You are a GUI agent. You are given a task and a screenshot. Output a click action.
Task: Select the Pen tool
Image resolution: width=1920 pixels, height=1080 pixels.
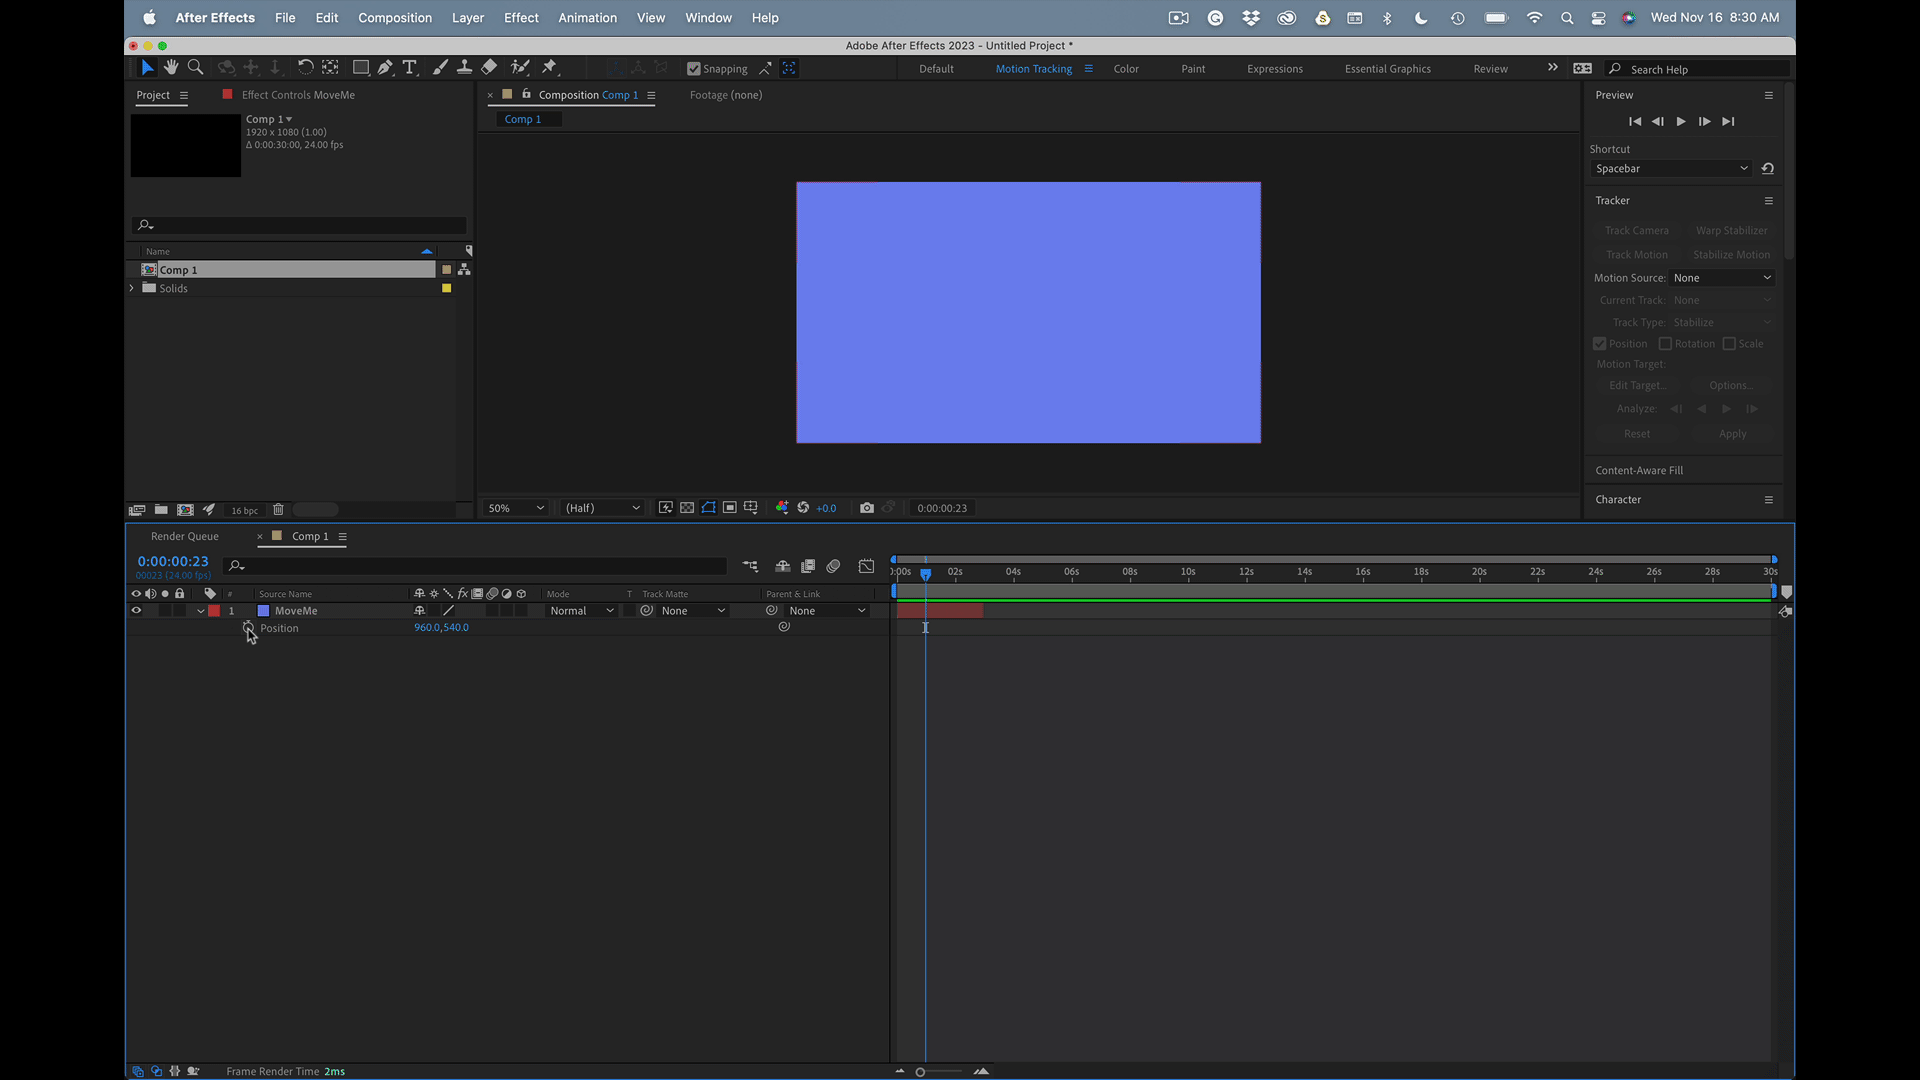tap(385, 67)
